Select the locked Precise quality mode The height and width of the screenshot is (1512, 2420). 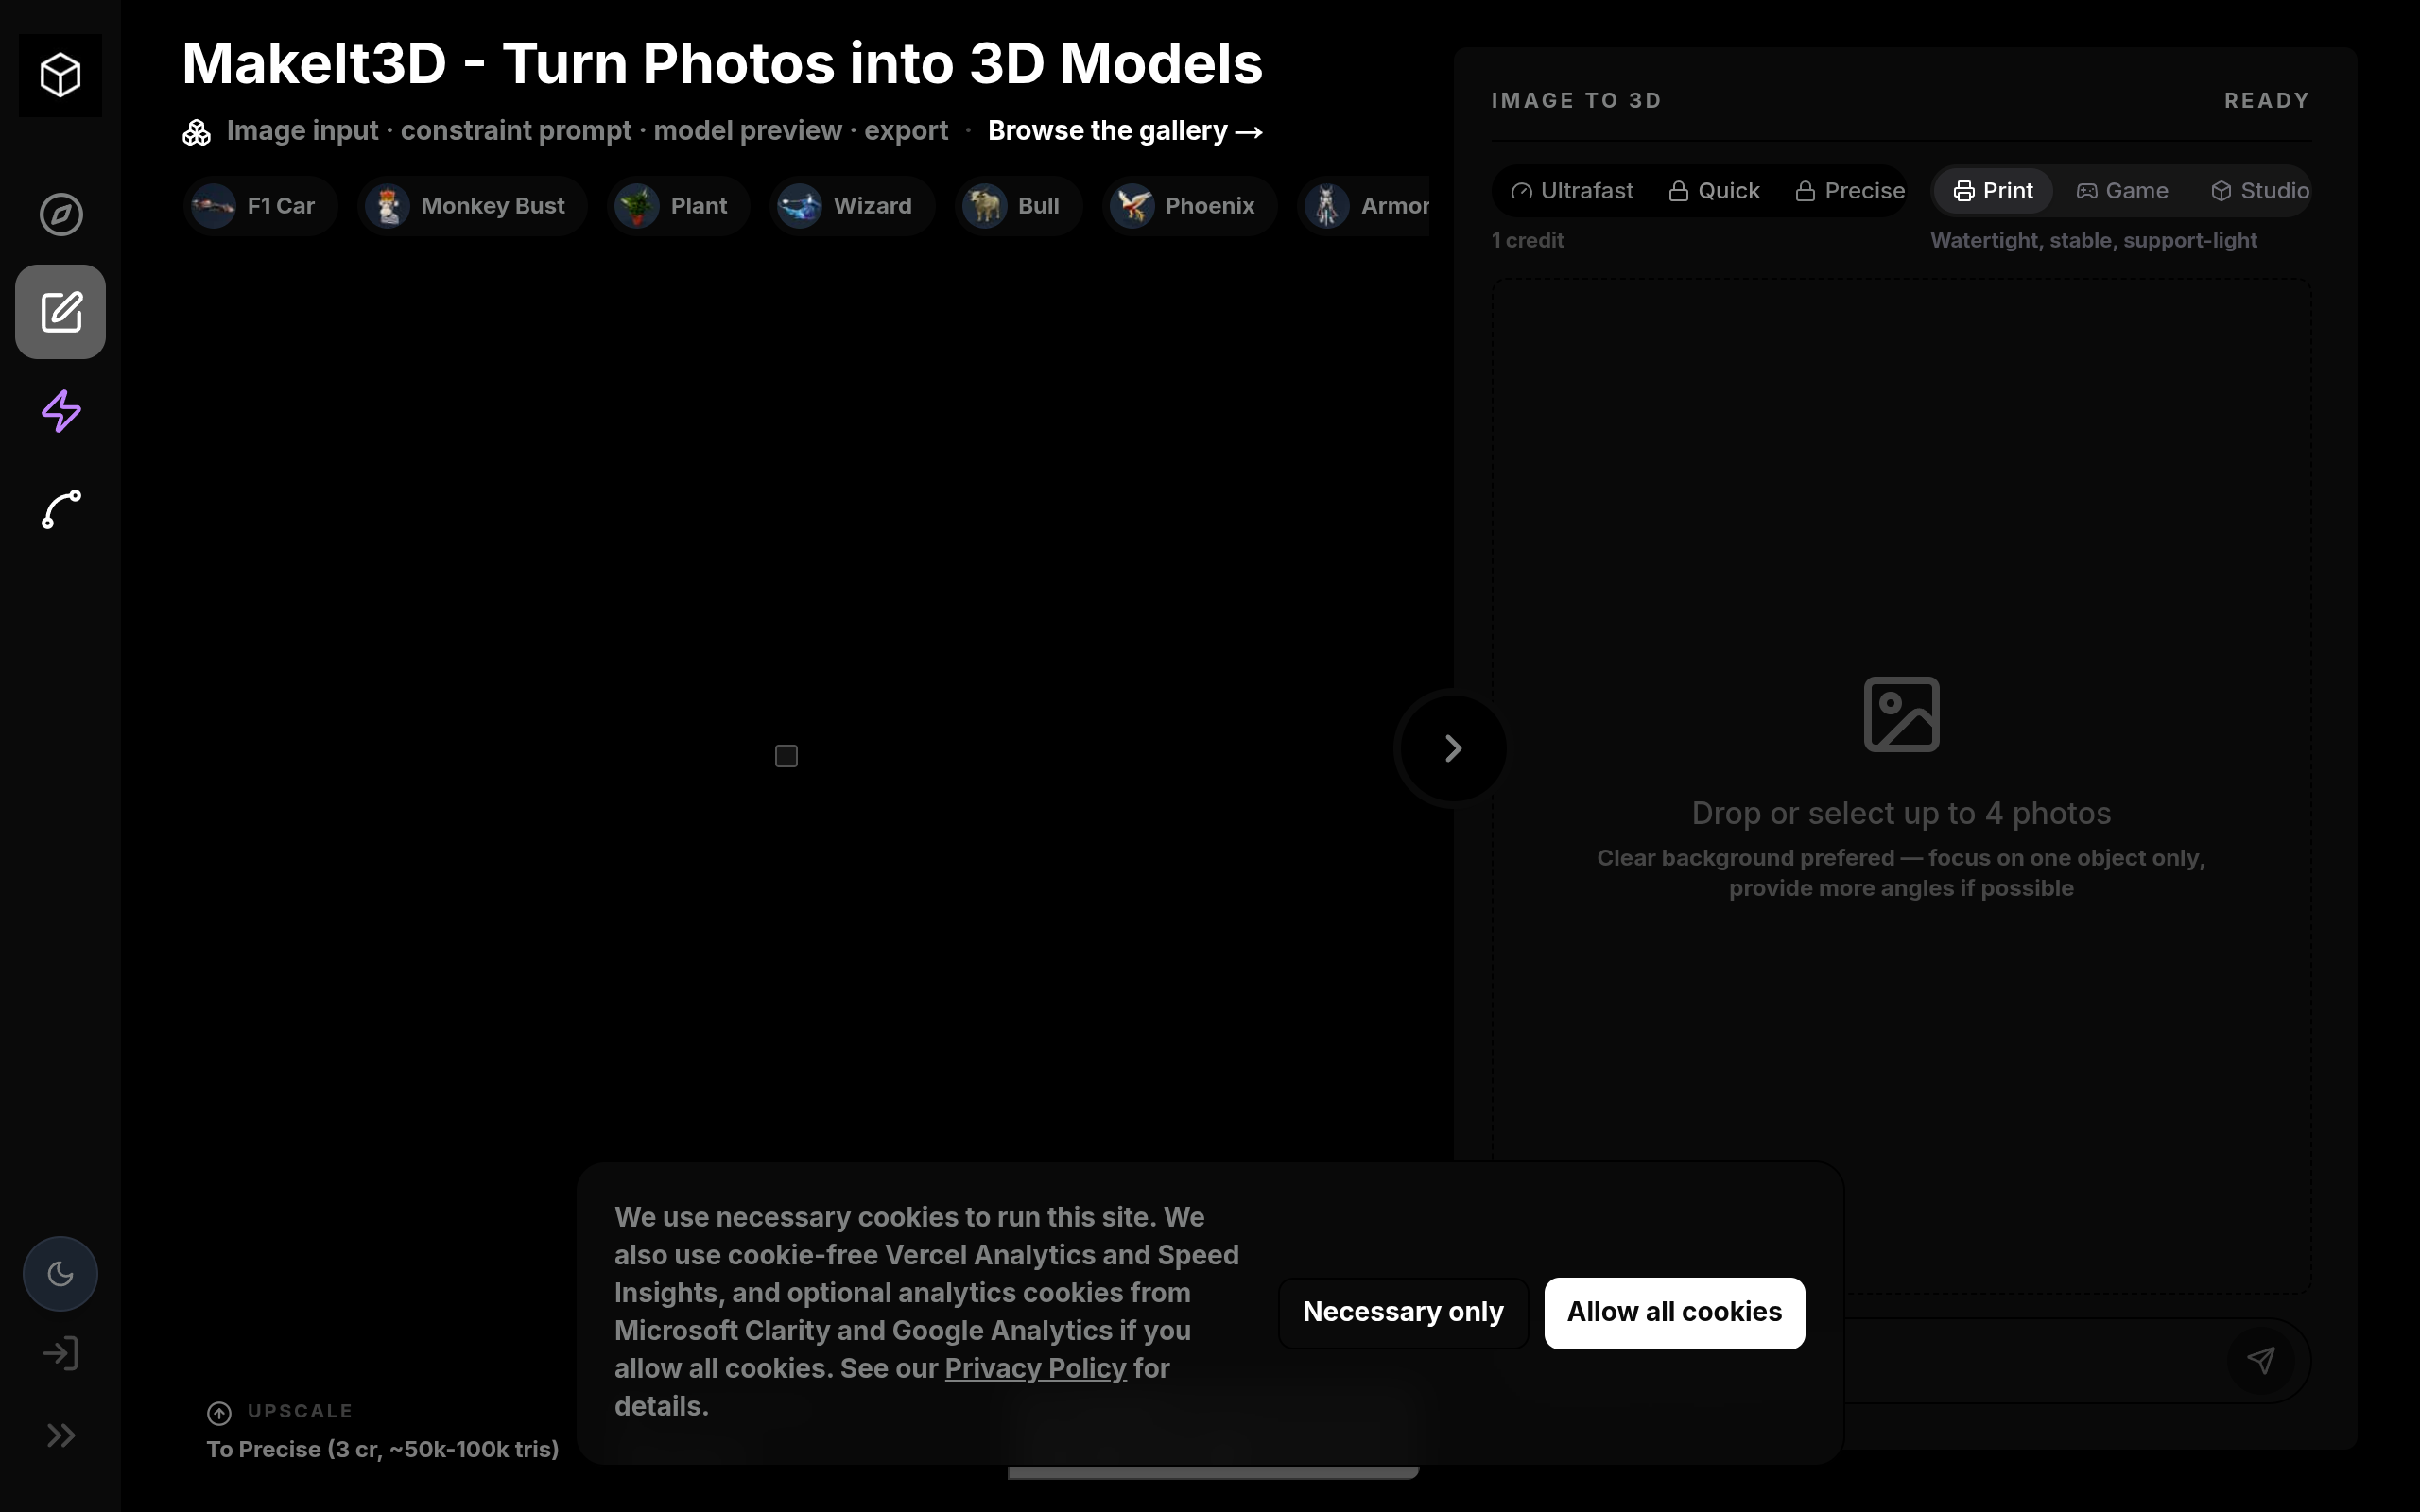tap(1850, 191)
